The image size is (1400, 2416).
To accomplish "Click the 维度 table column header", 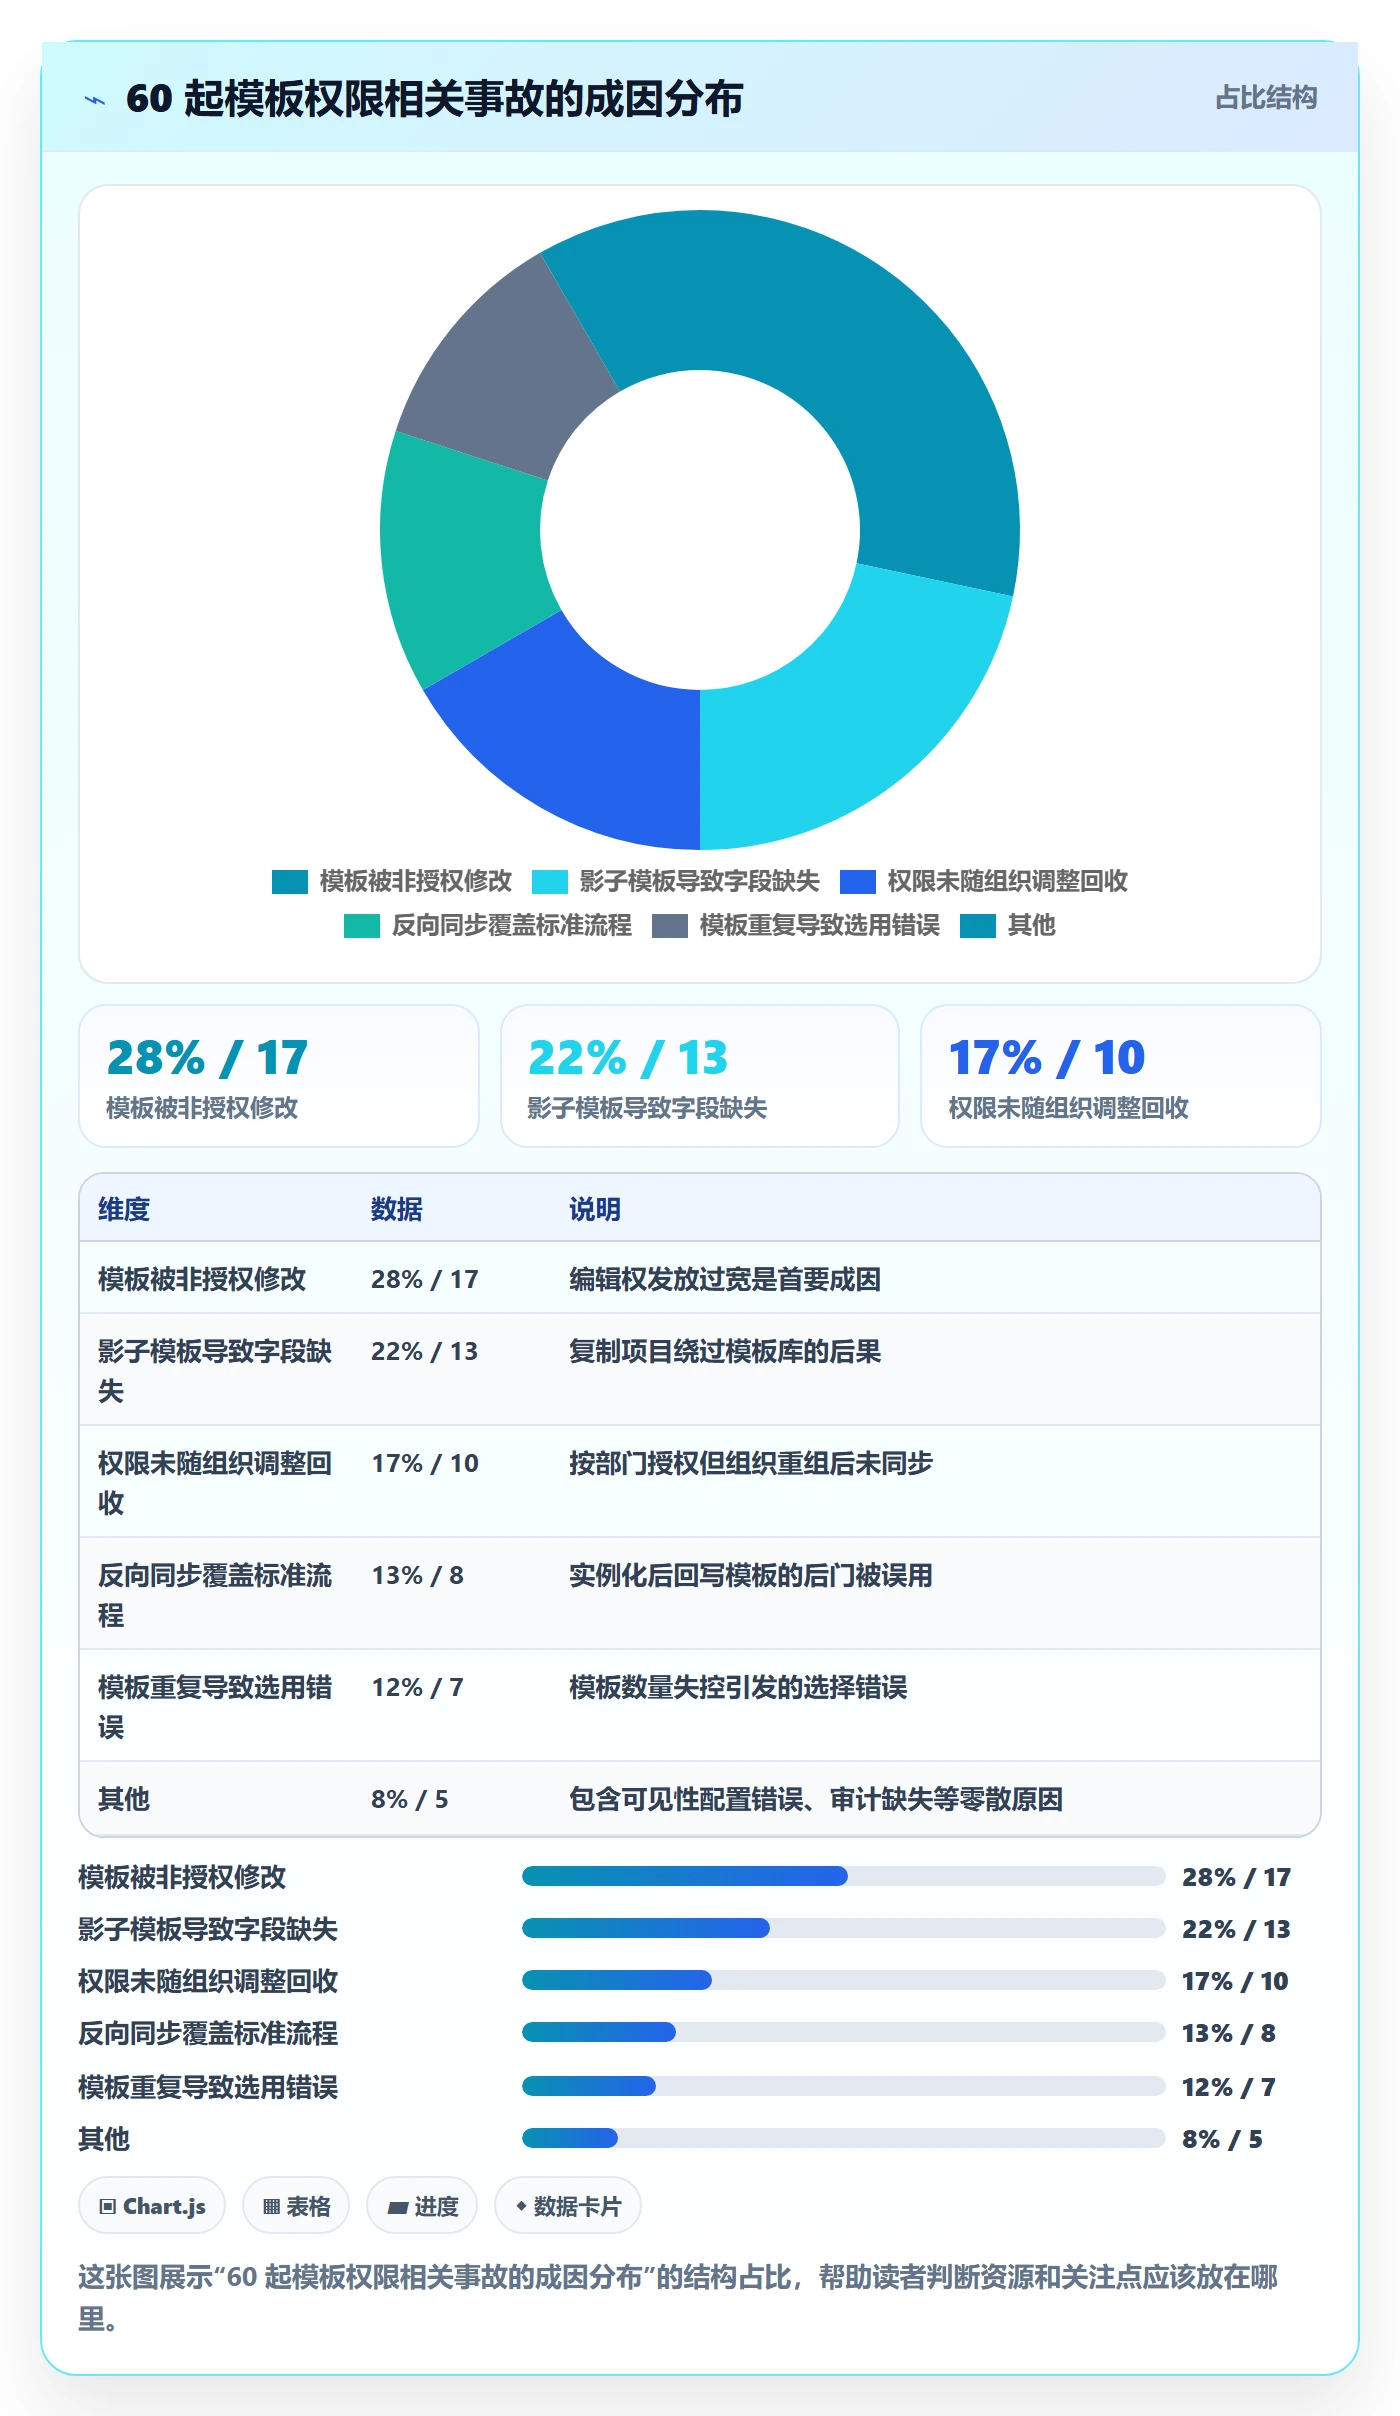I will click(124, 1209).
